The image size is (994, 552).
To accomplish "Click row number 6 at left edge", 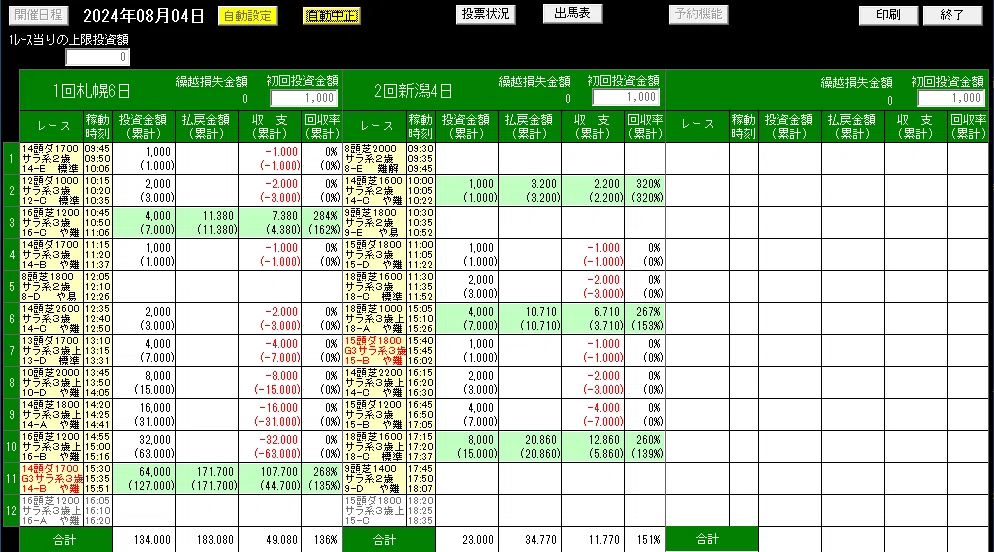I will pyautogui.click(x=11, y=319).
